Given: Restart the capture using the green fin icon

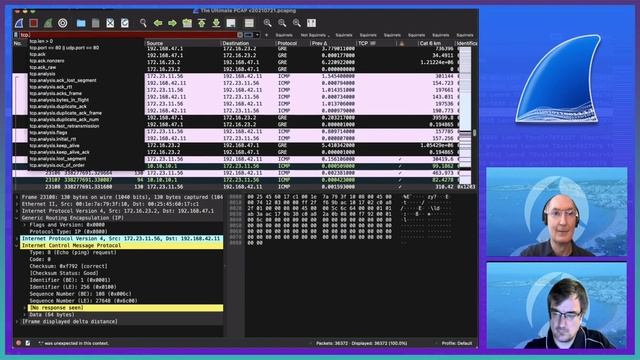Looking at the screenshot, I should coord(48,23).
